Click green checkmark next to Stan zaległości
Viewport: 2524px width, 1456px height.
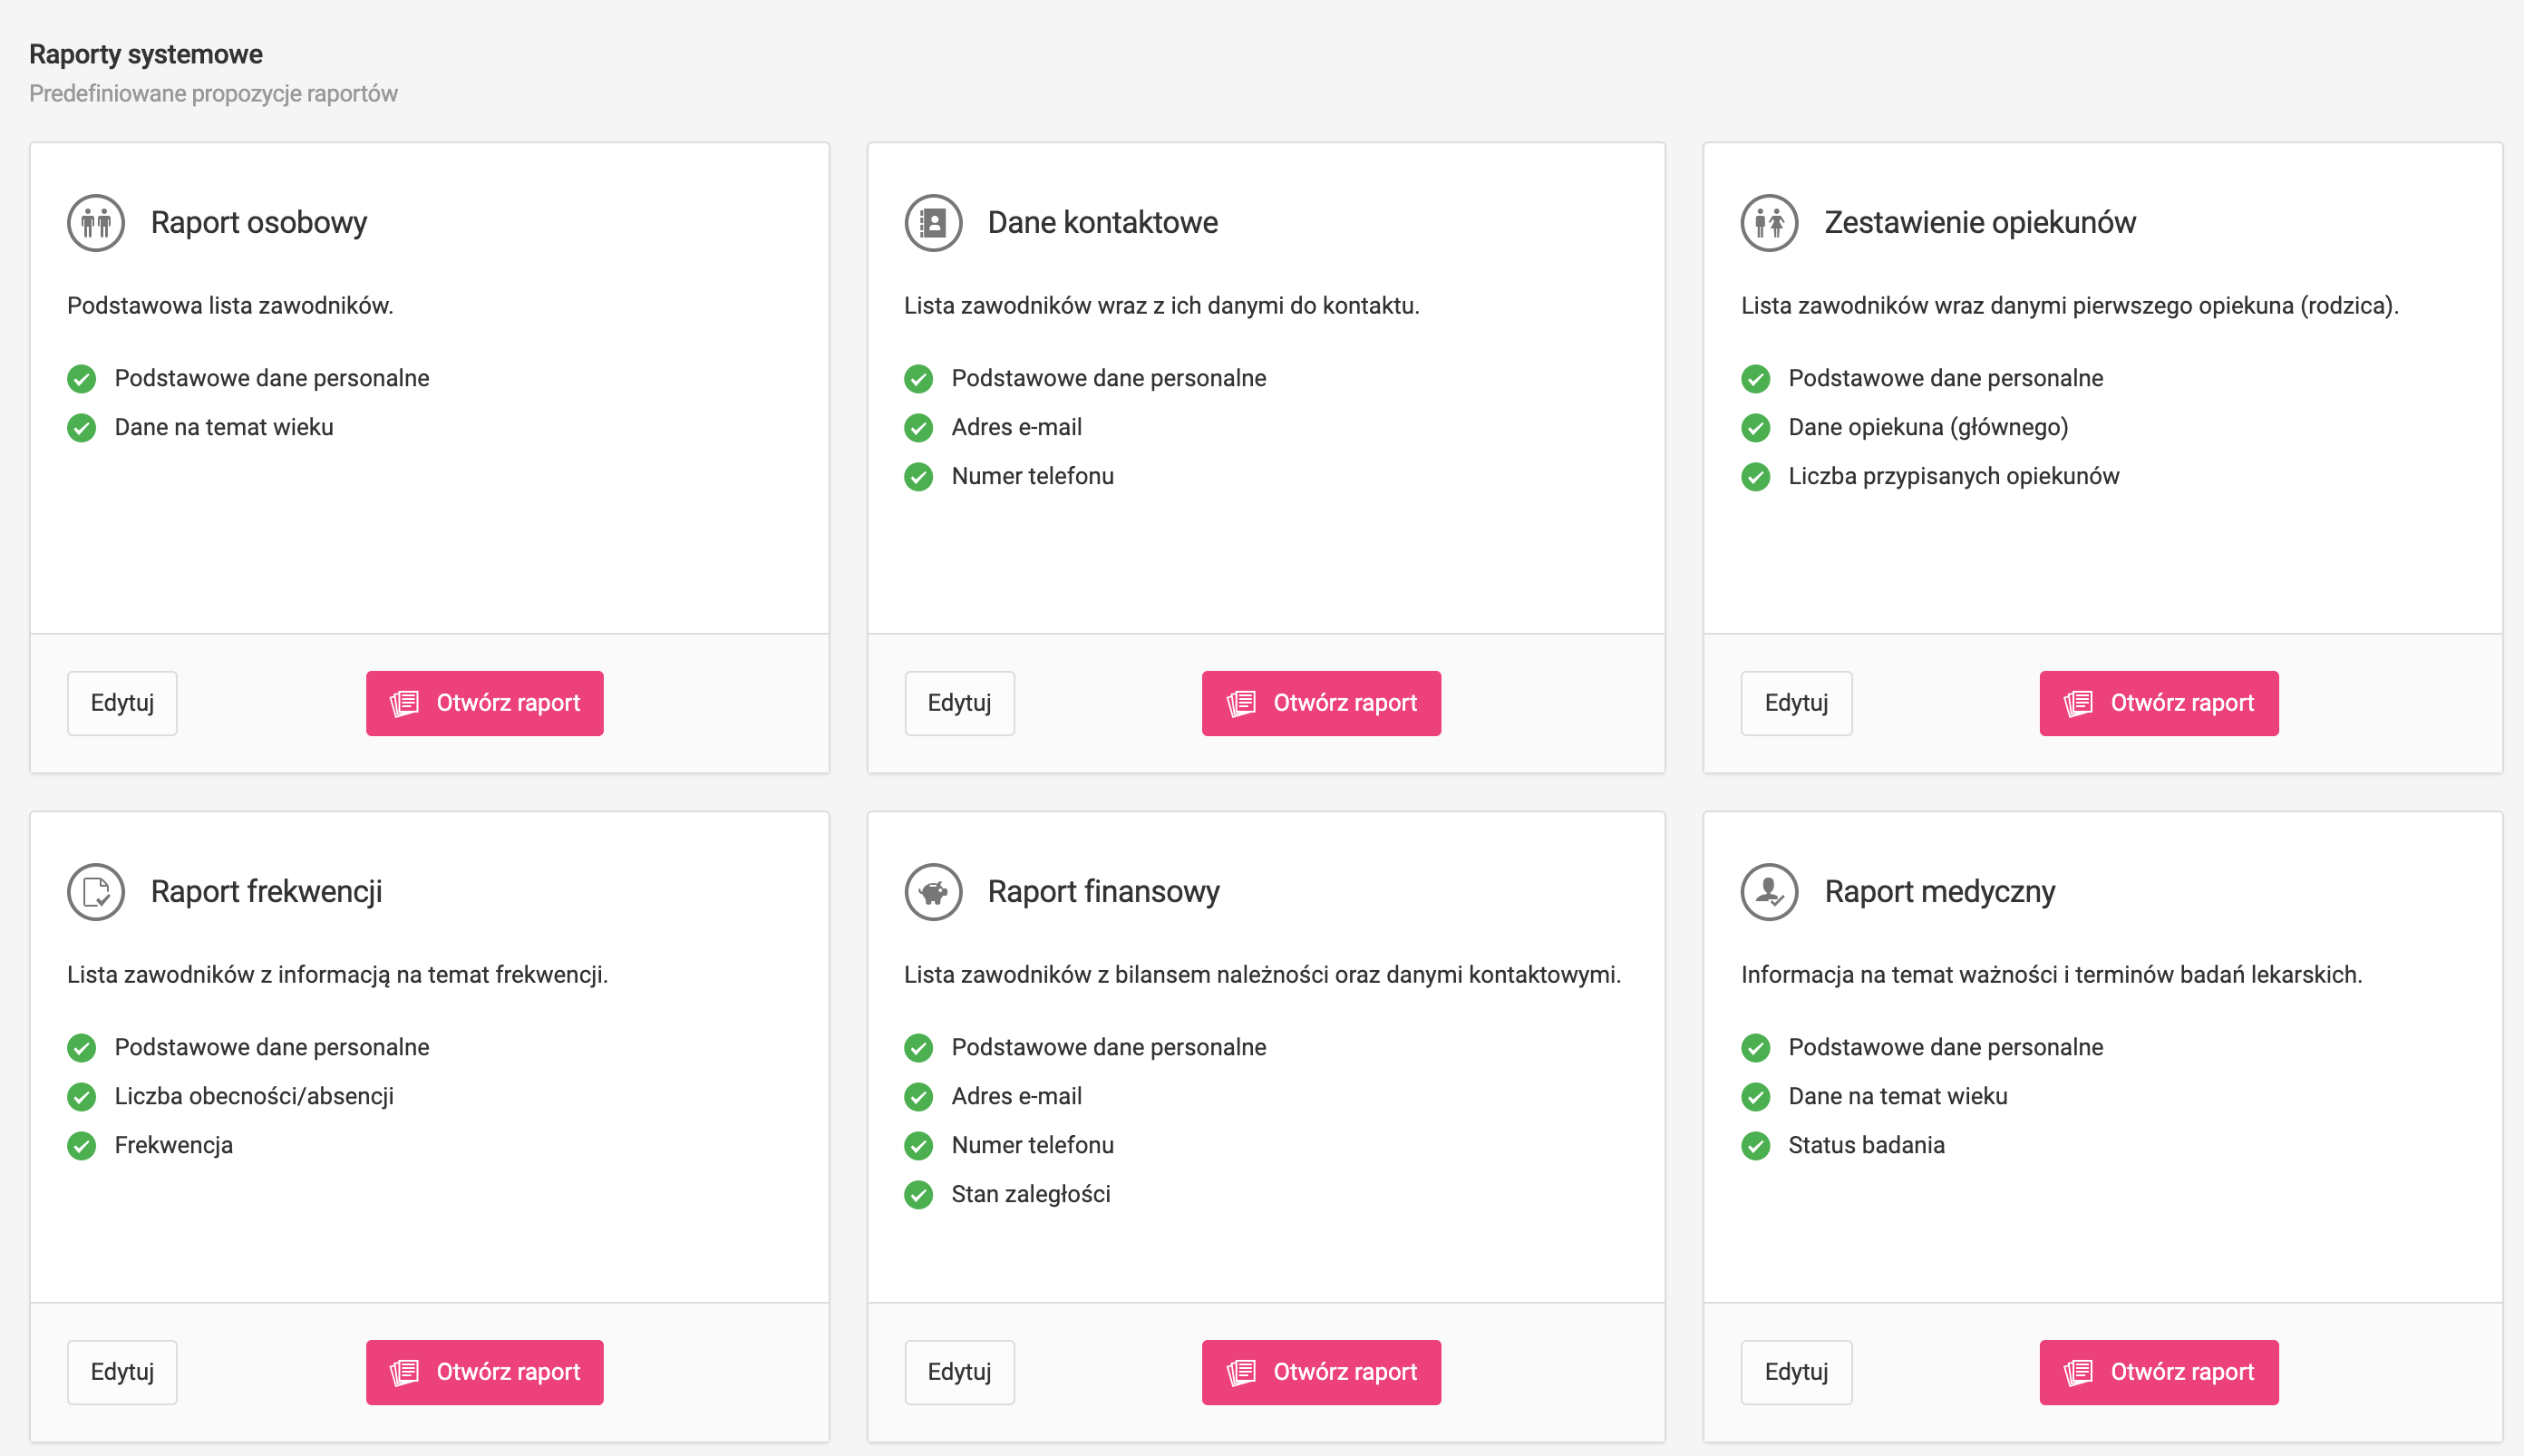click(x=918, y=1194)
